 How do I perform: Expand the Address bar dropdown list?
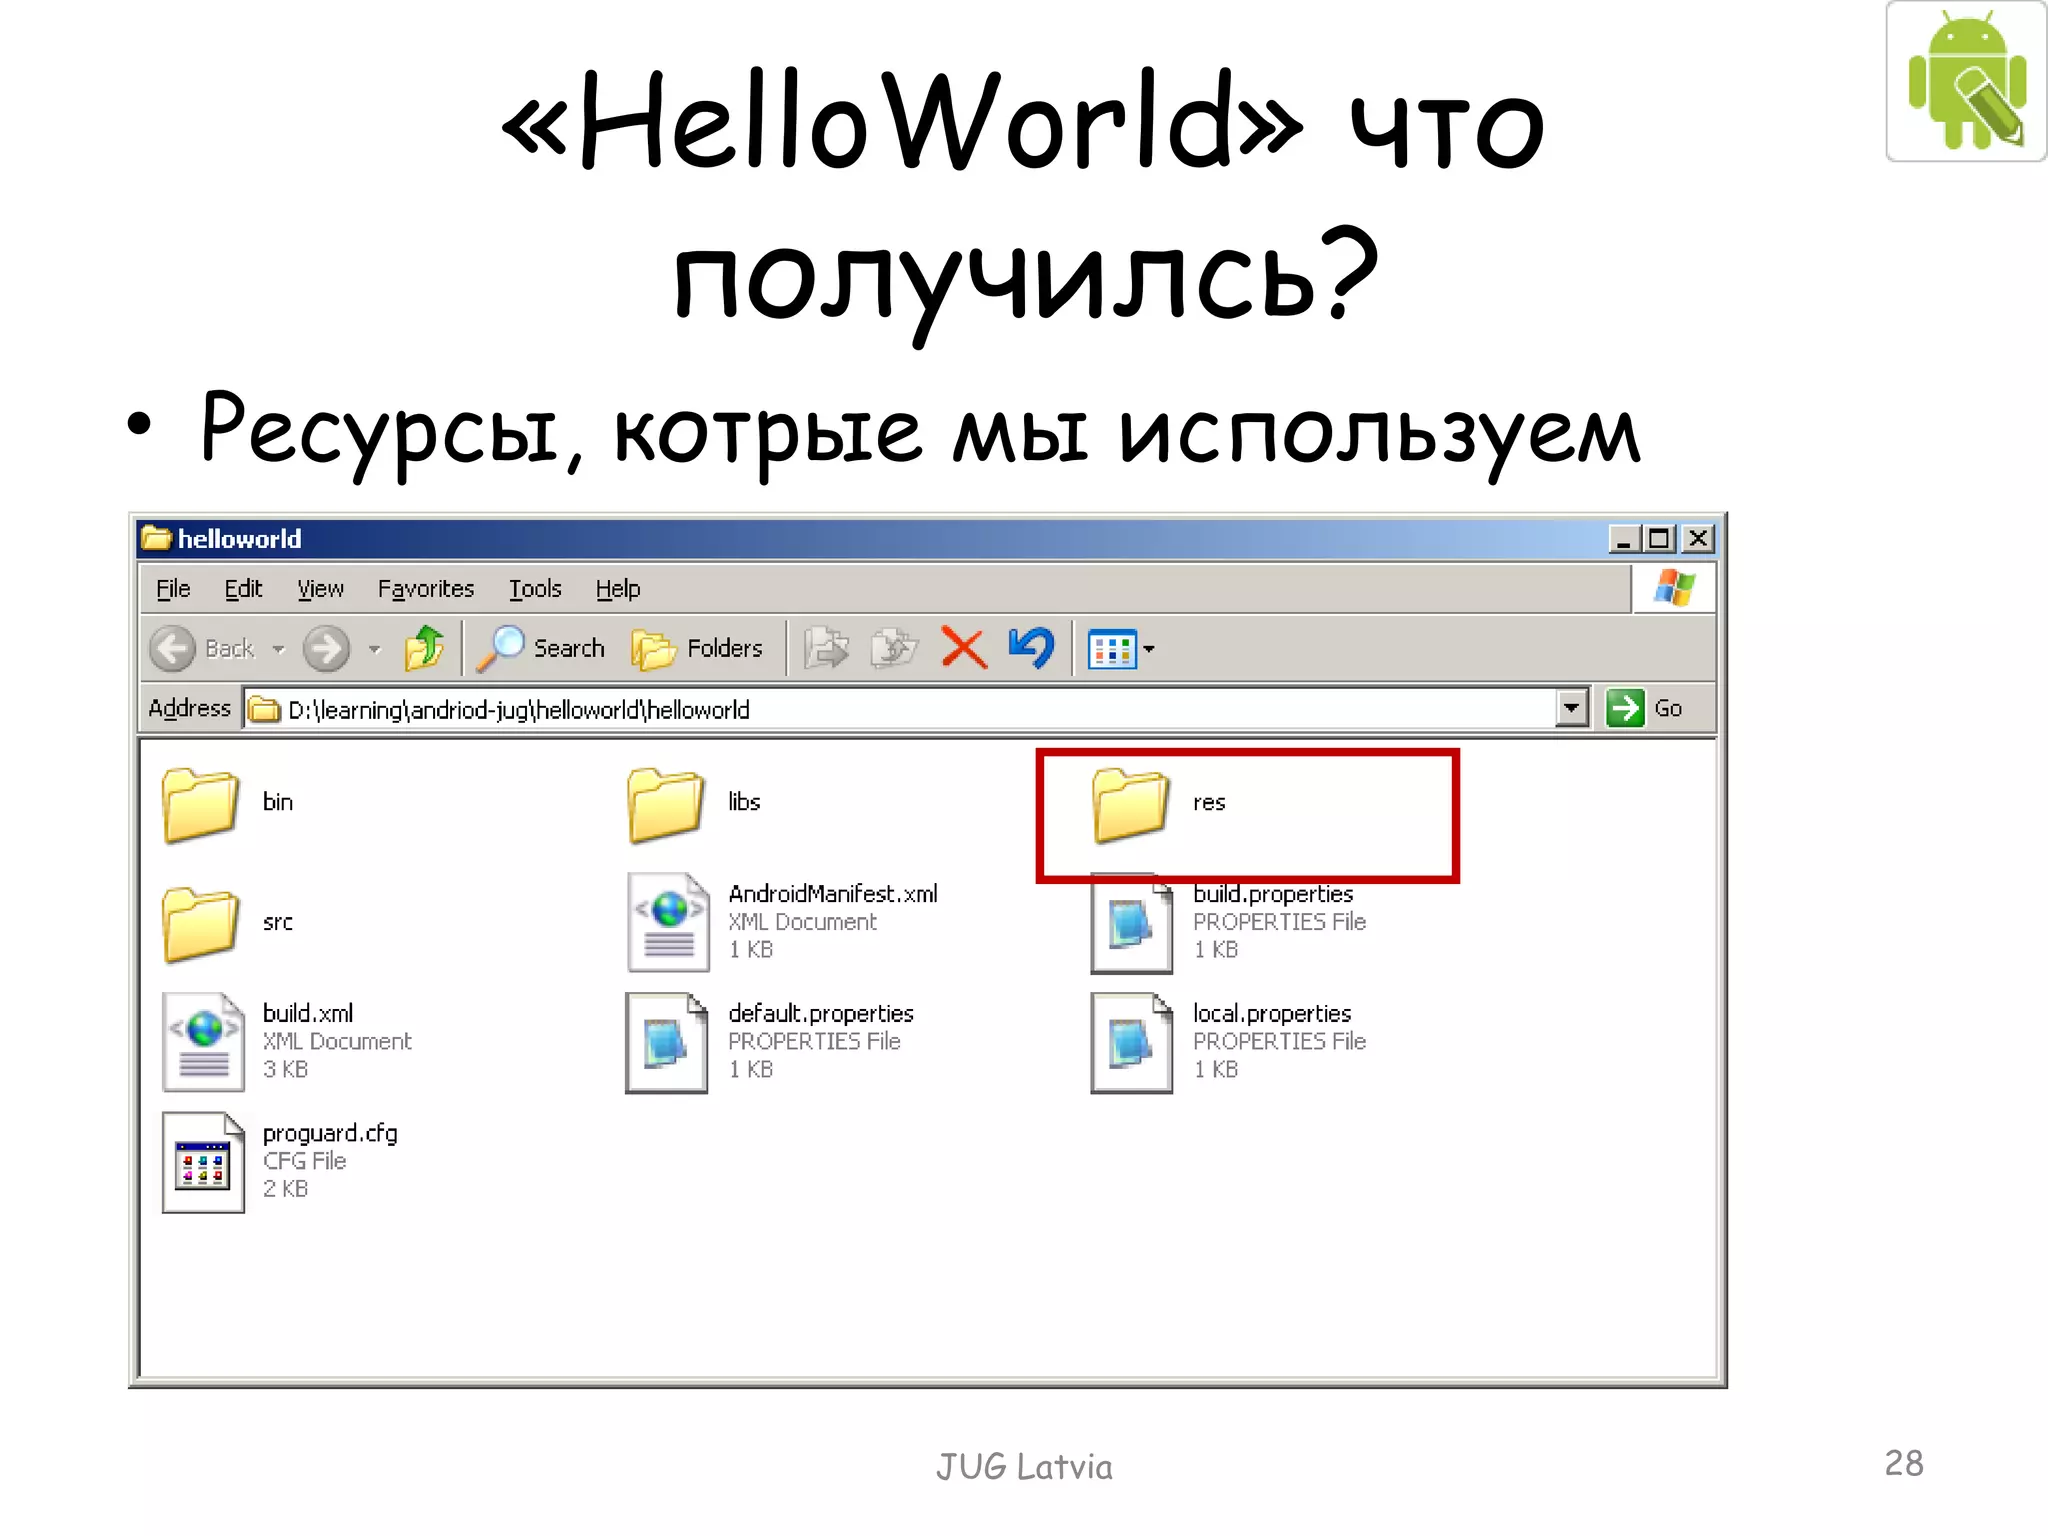click(1572, 708)
